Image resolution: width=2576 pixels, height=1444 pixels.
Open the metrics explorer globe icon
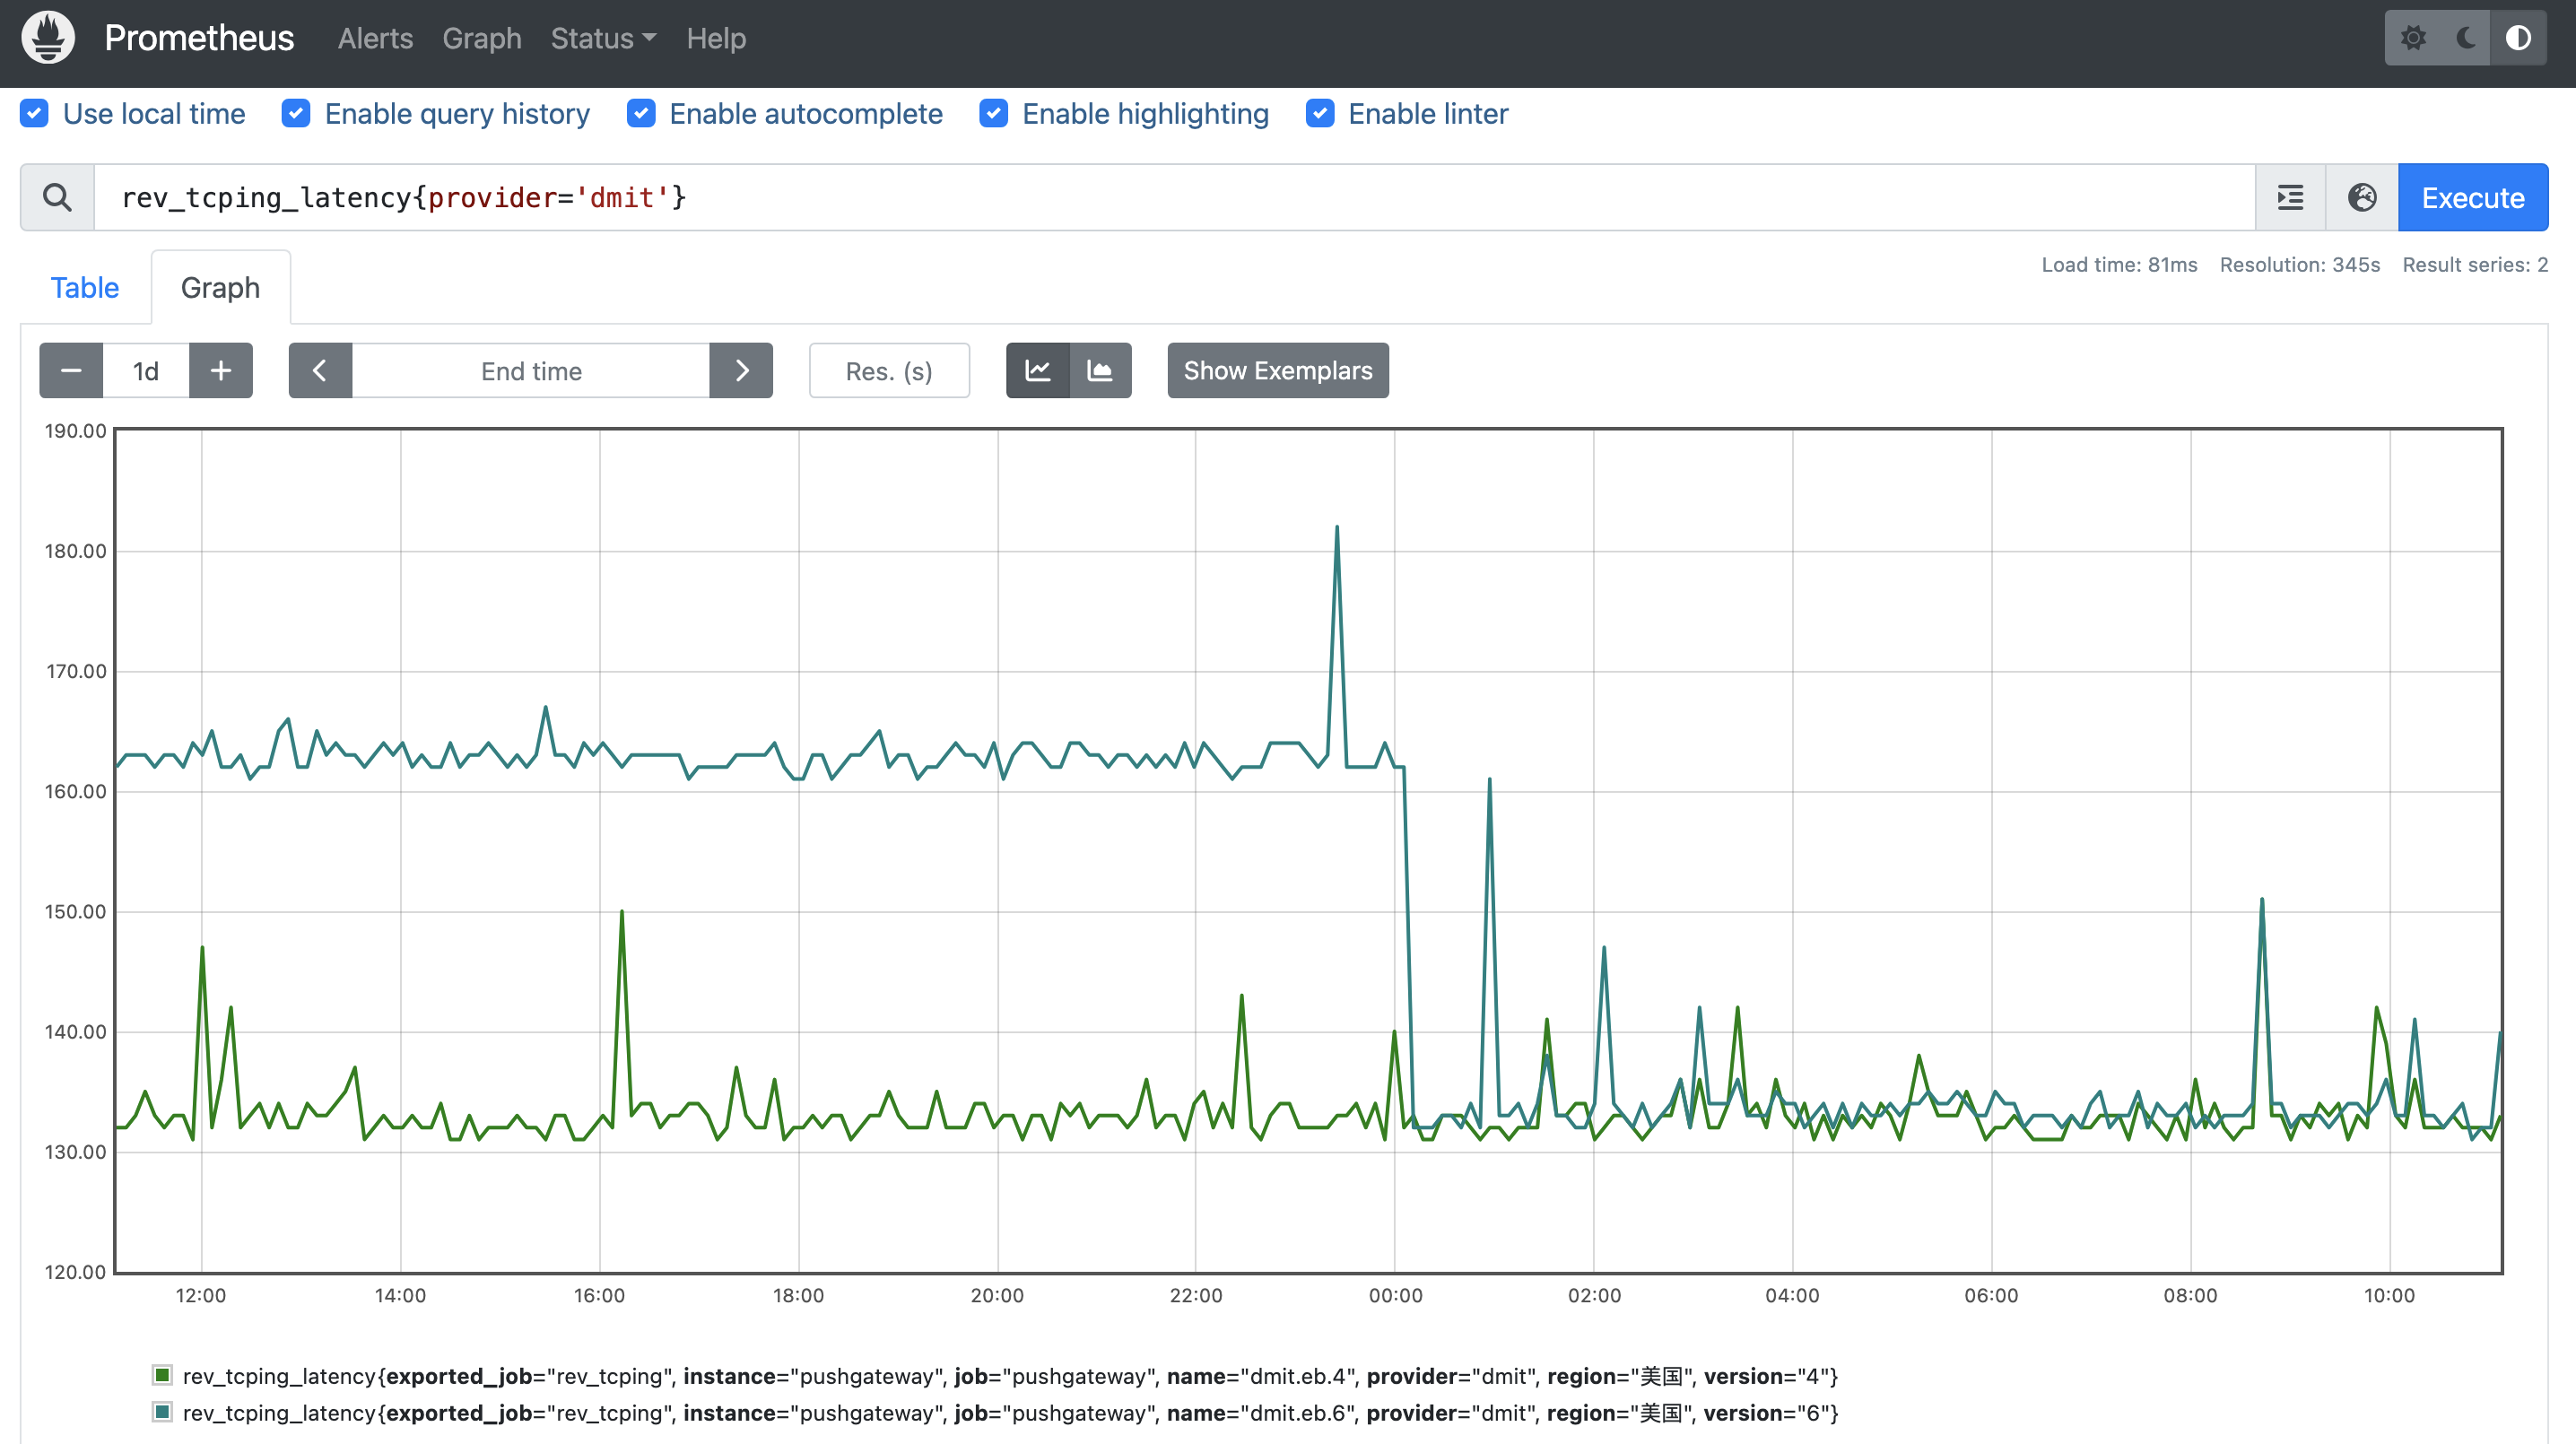2362,198
